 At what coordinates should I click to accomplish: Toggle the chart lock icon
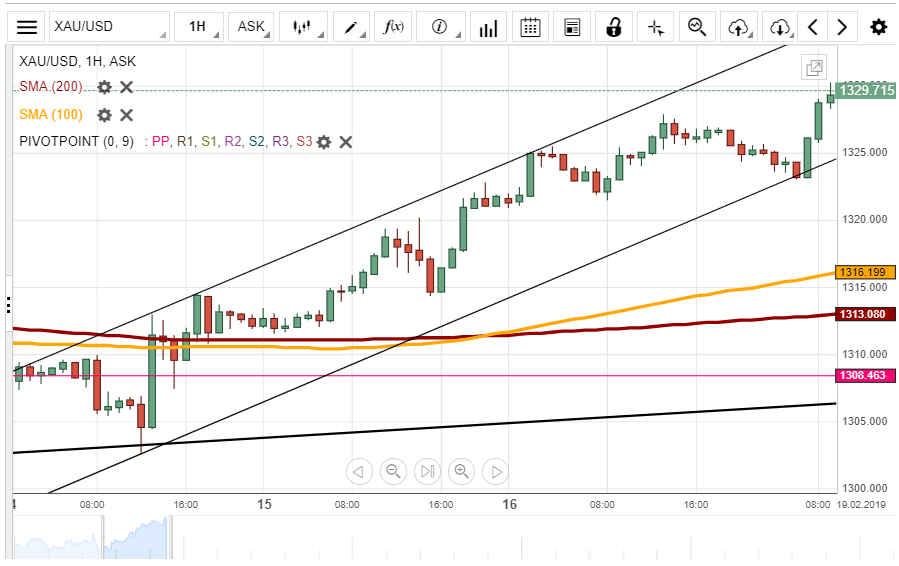[x=614, y=27]
